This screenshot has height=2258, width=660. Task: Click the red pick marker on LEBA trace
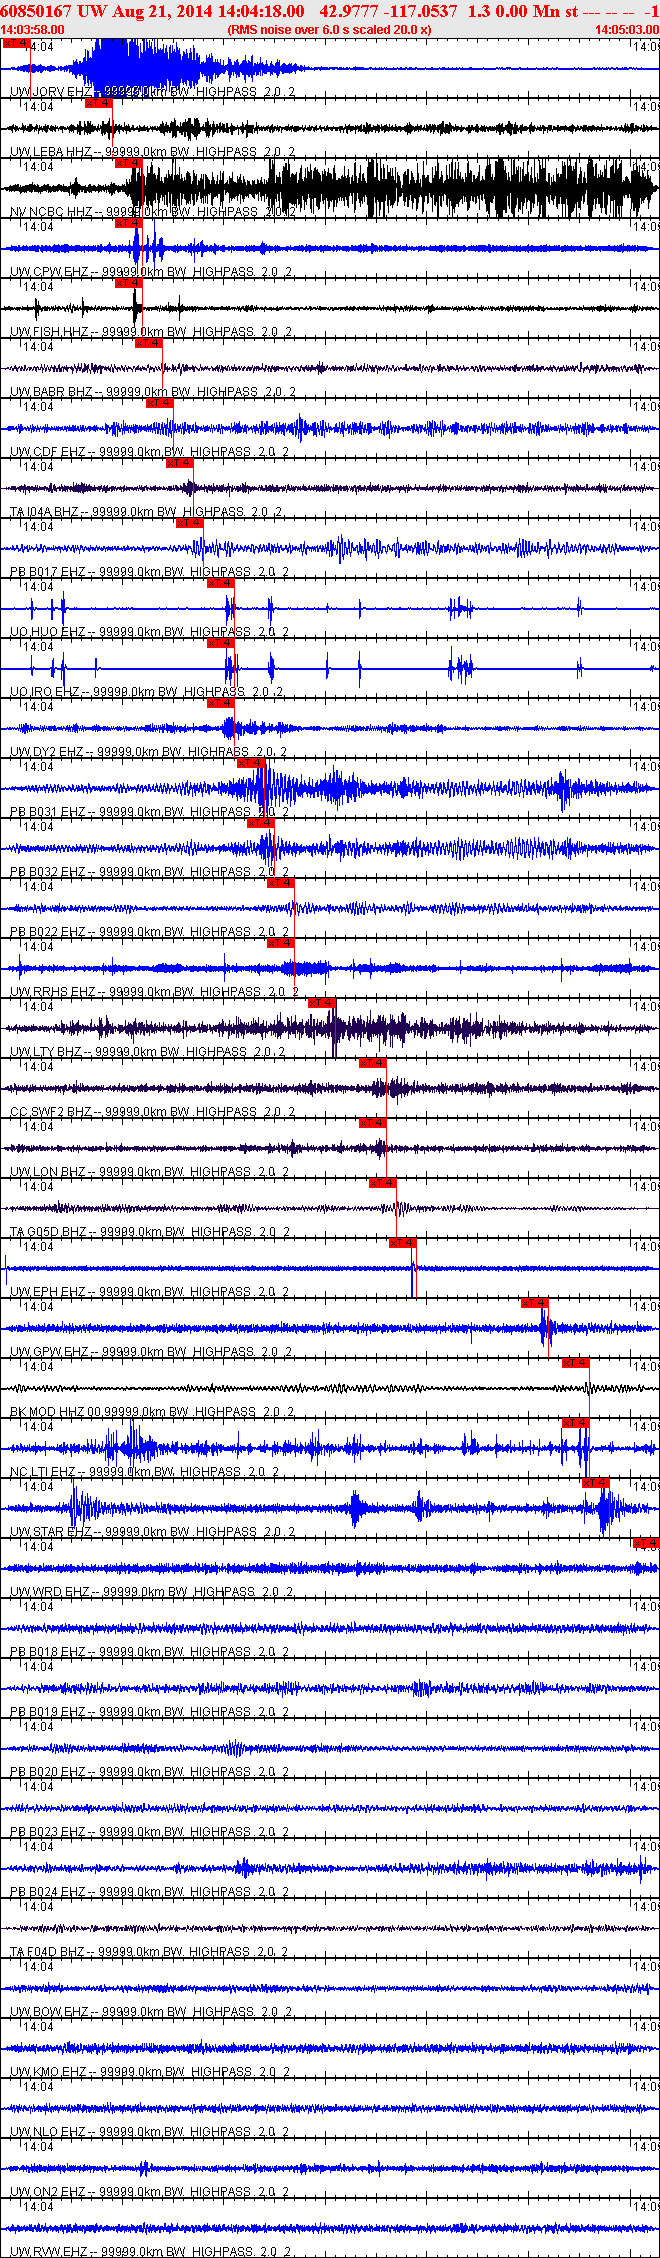click(98, 103)
